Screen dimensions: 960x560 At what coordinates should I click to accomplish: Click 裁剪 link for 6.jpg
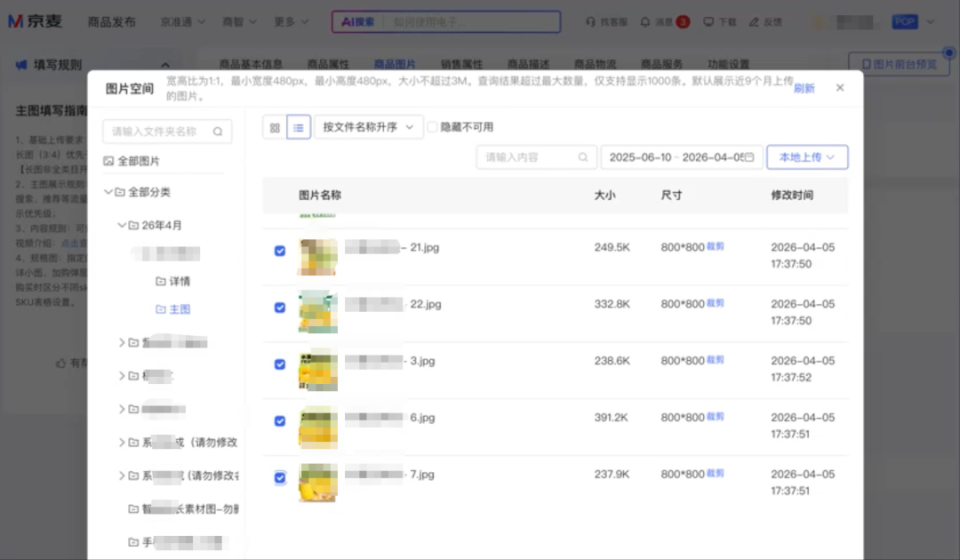point(715,416)
